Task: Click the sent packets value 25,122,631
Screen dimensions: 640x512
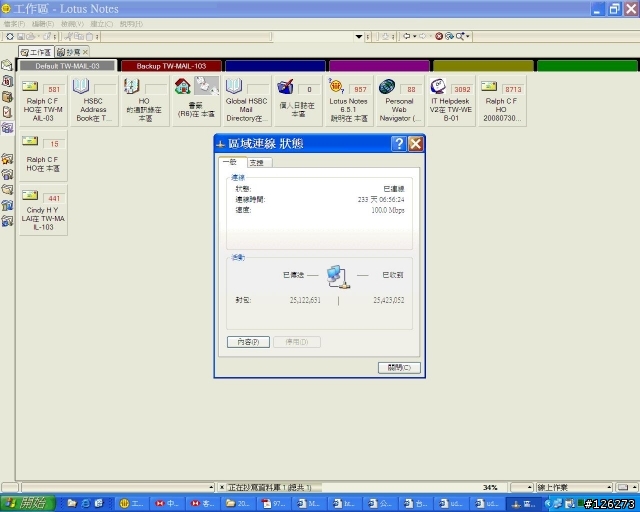Action: pos(305,300)
